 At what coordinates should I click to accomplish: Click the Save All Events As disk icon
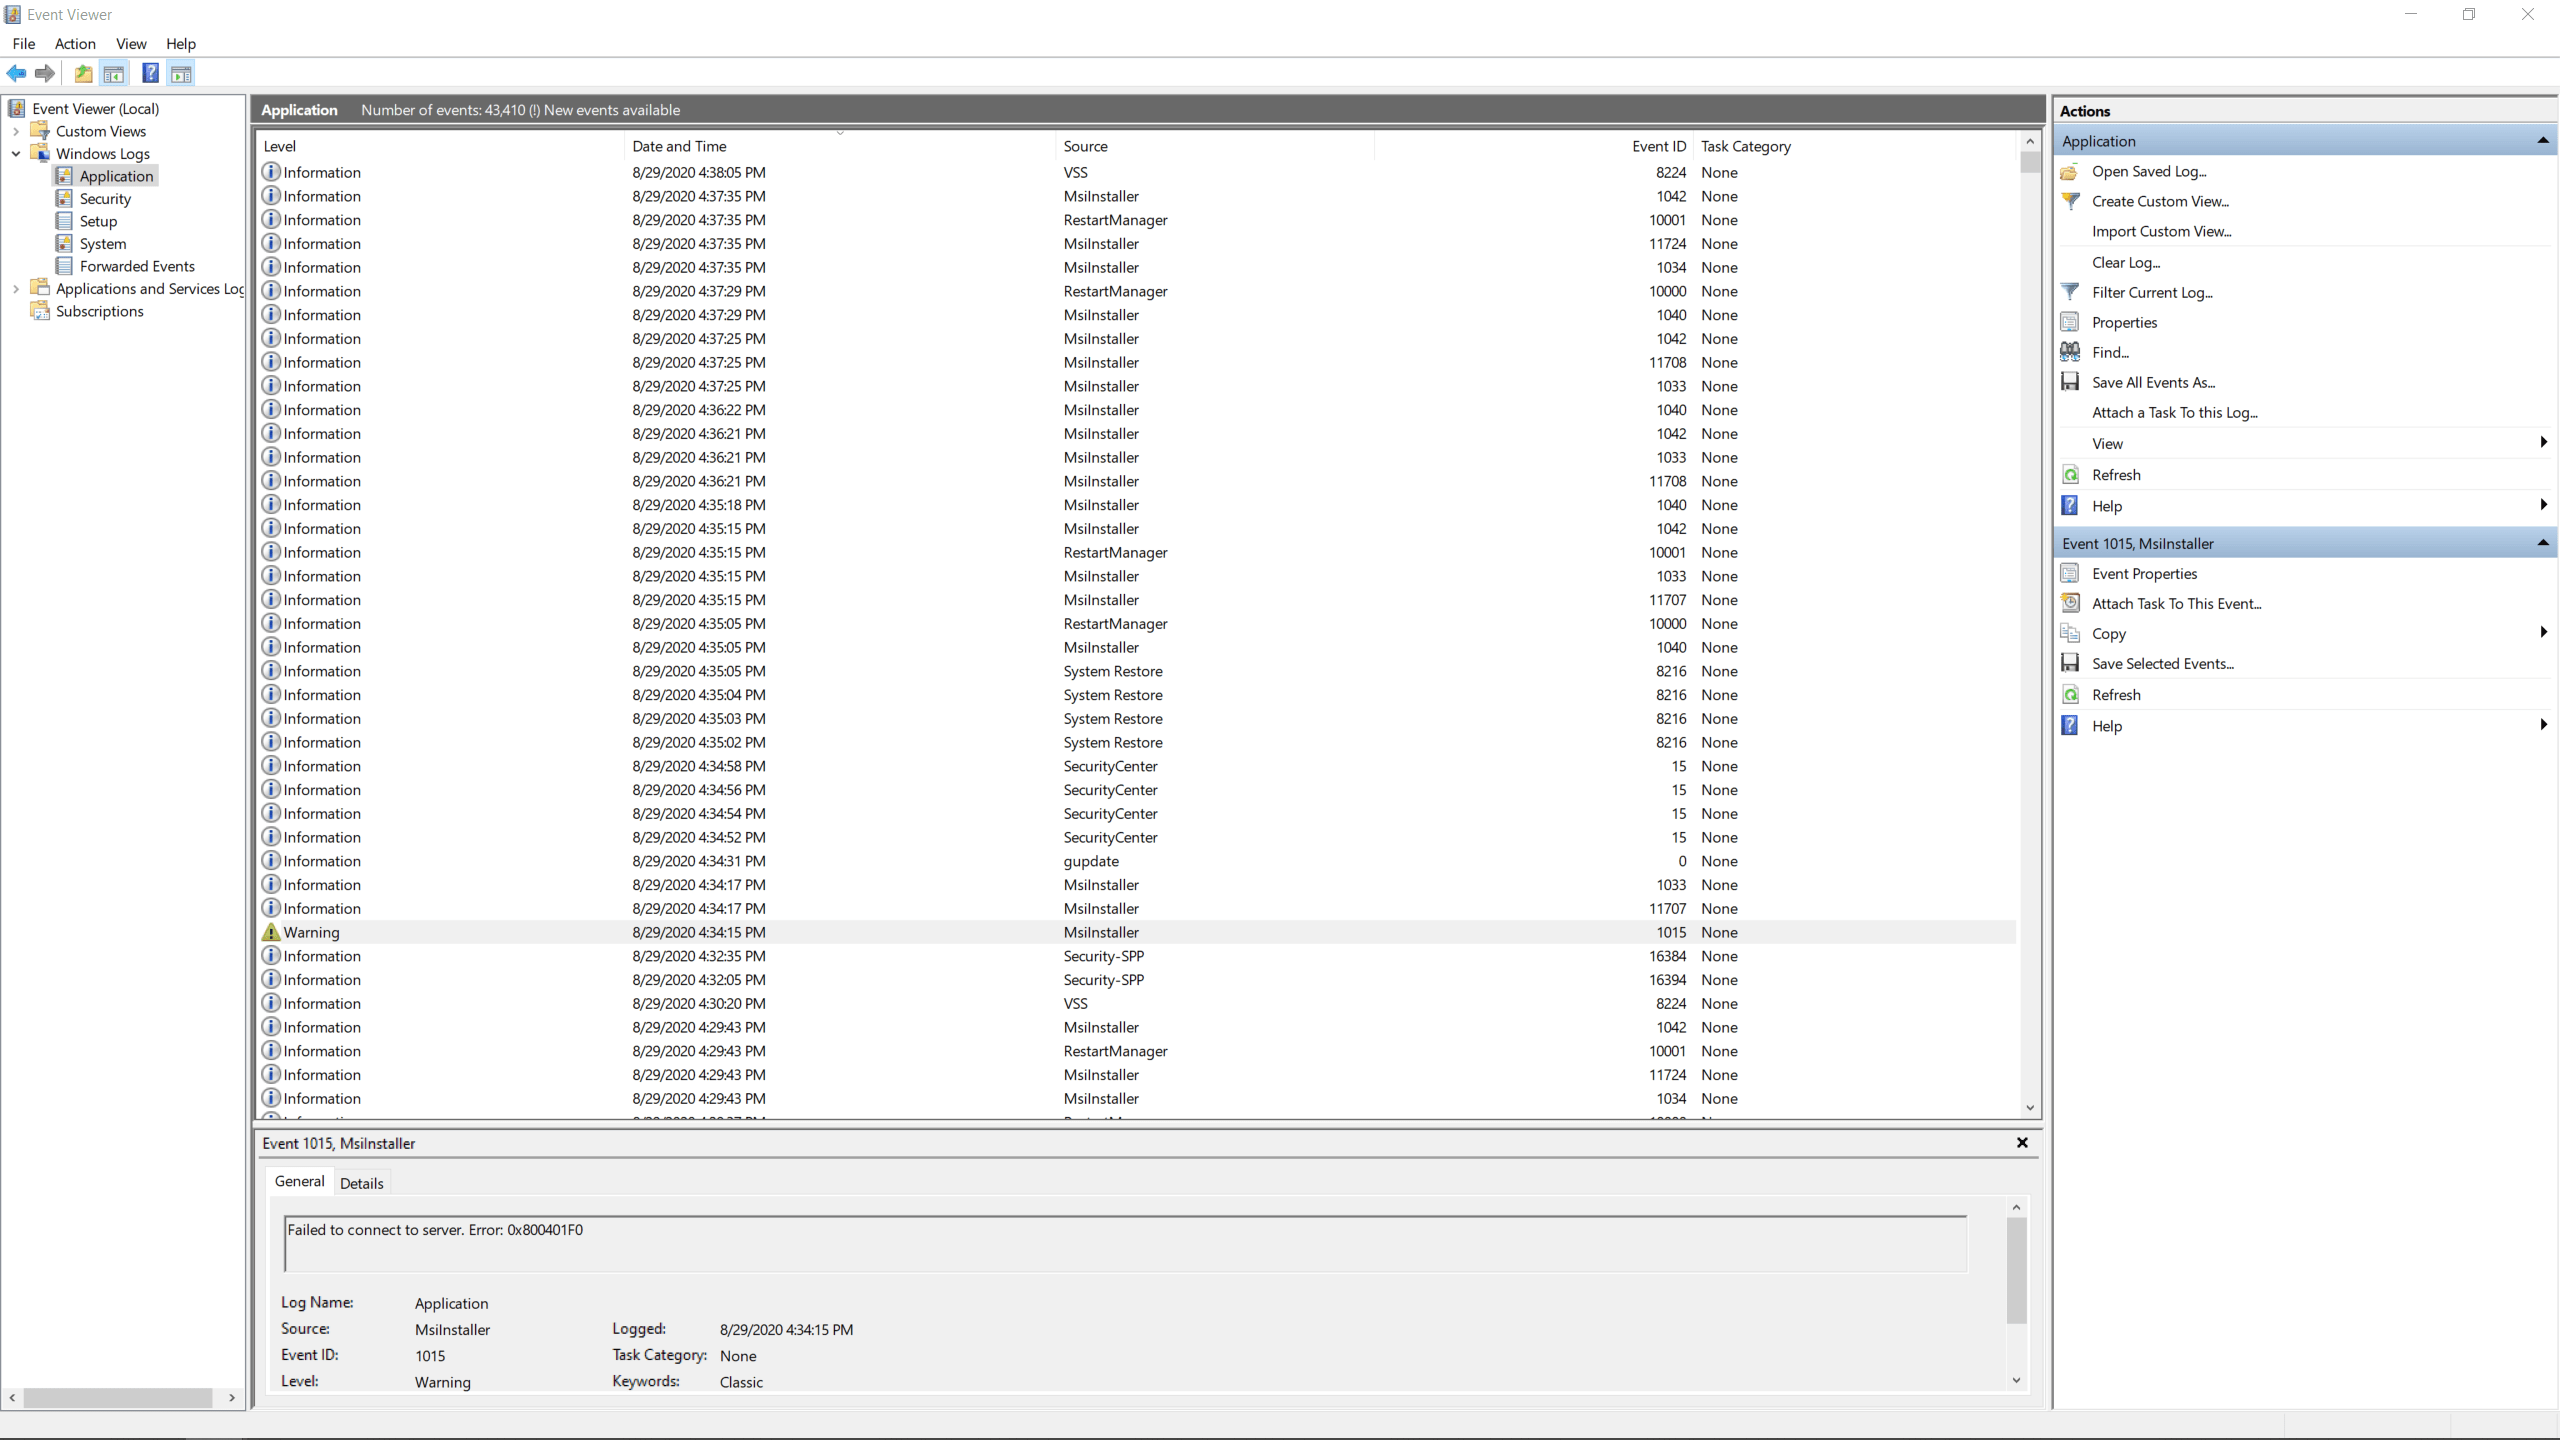tap(2070, 382)
